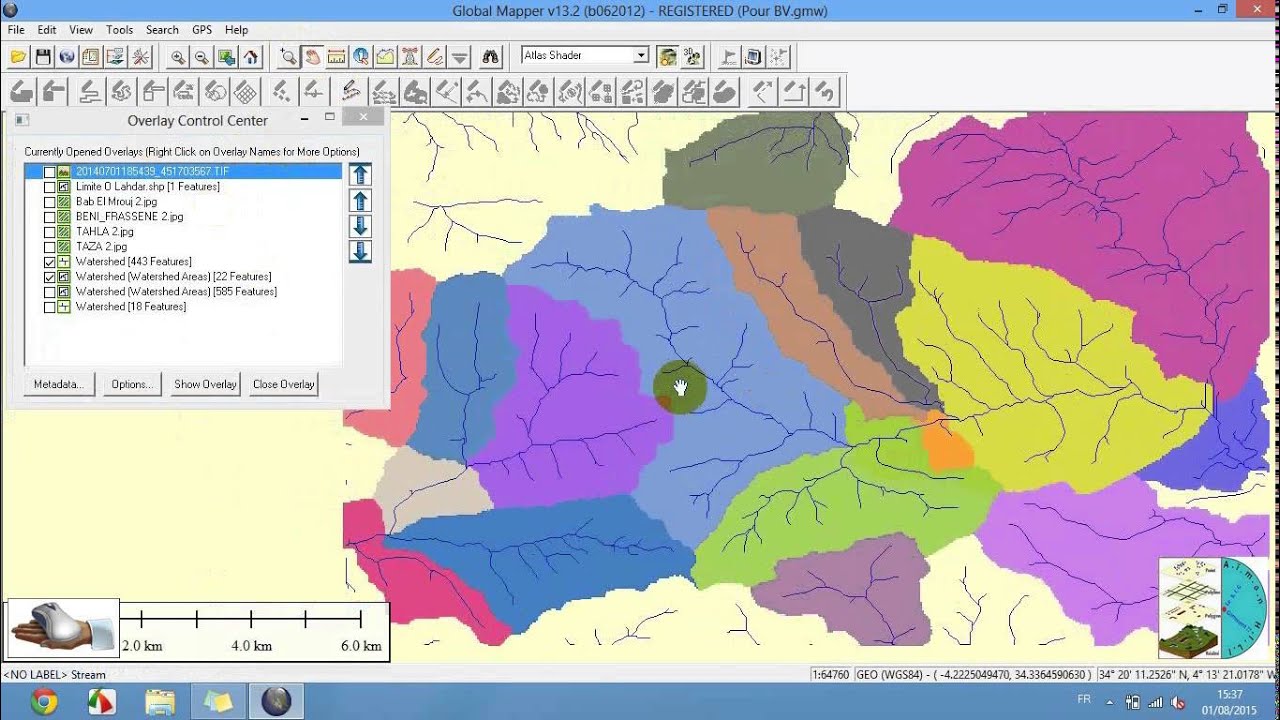Open the Search menu
This screenshot has height=720, width=1280.
tap(162, 30)
